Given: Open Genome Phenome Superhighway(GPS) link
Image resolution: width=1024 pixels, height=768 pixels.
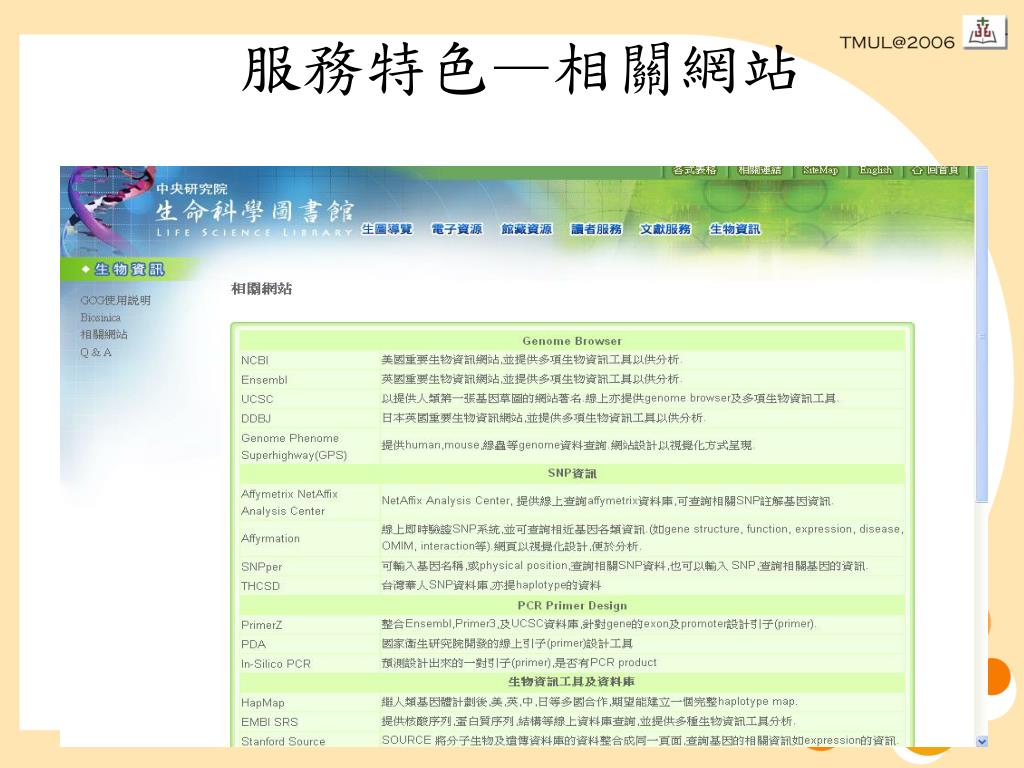Looking at the screenshot, I should (294, 447).
